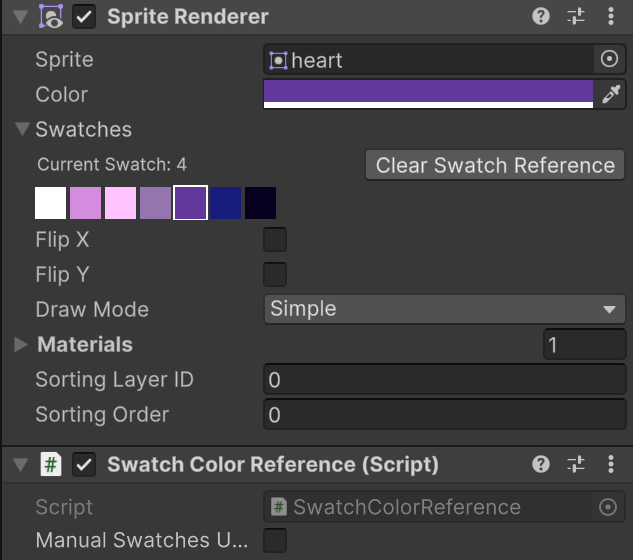Open Sprite Renderer preset sliders icon
Viewport: 633px width, 560px height.
pyautogui.click(x=576, y=17)
